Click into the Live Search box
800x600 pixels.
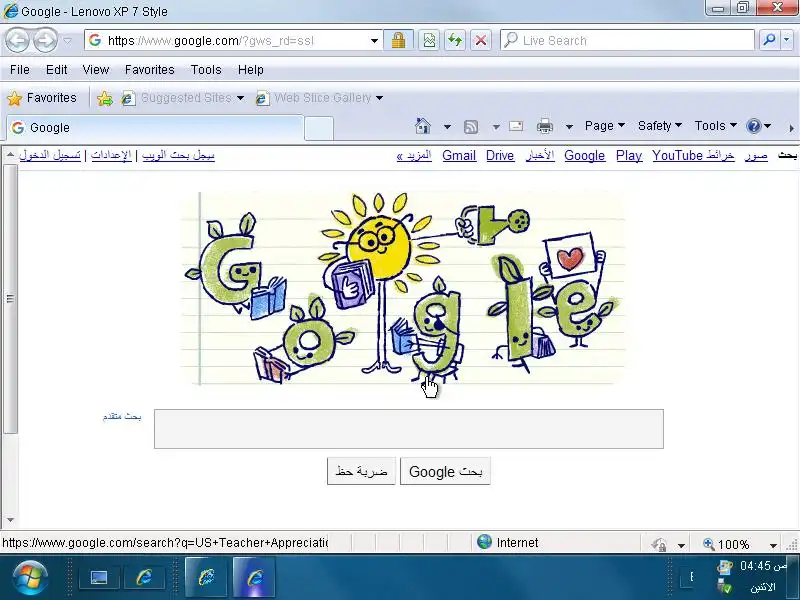point(627,40)
